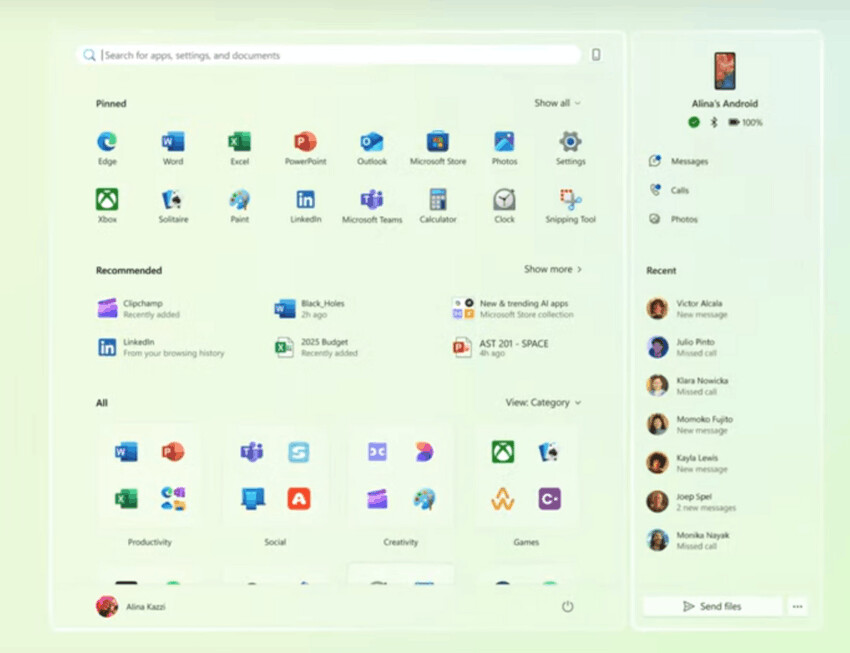Open Julio Pinto's missed call
850x653 pixels.
point(681,347)
